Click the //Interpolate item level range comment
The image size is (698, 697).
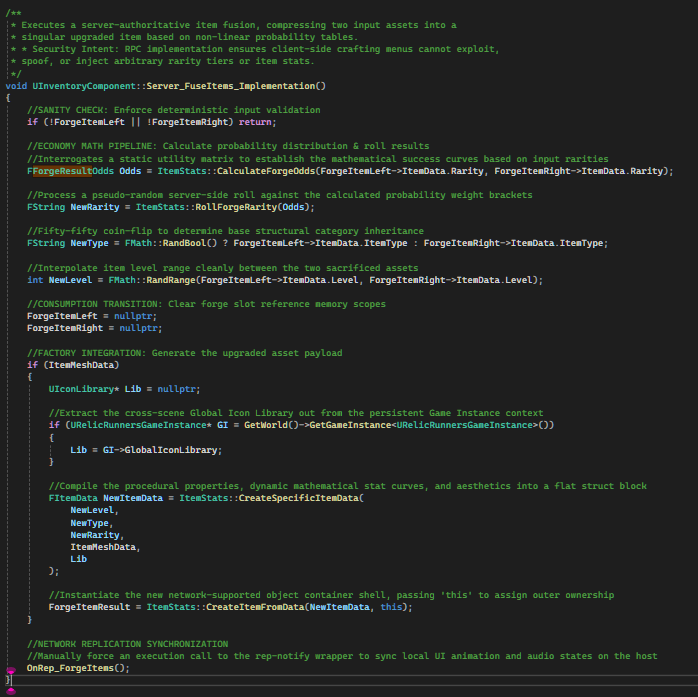223,268
